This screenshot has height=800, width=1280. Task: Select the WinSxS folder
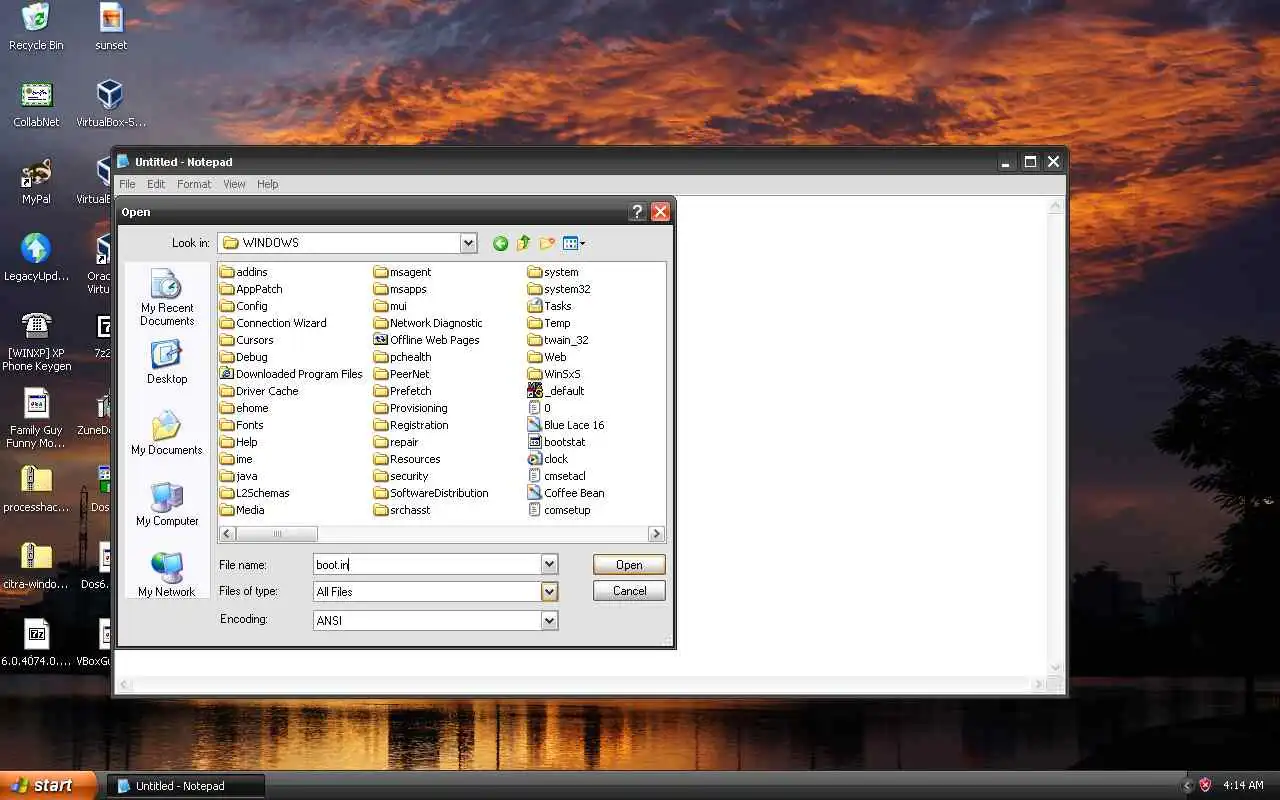point(554,374)
